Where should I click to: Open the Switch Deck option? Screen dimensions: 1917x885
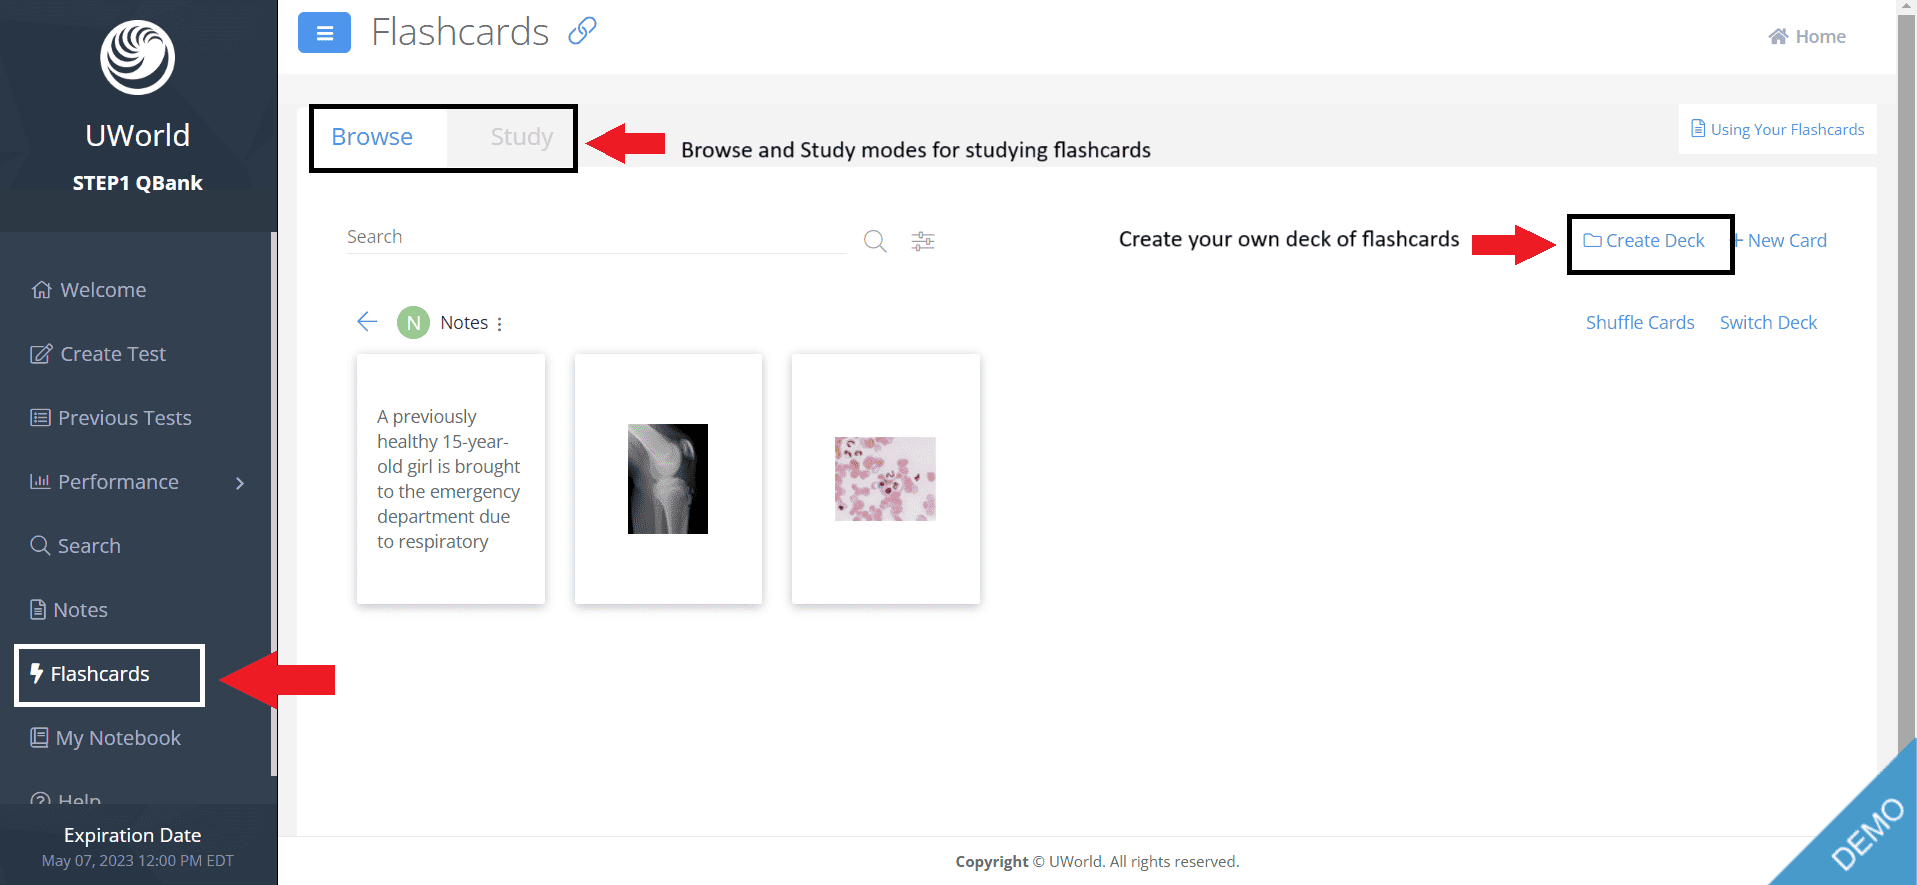pos(1768,323)
